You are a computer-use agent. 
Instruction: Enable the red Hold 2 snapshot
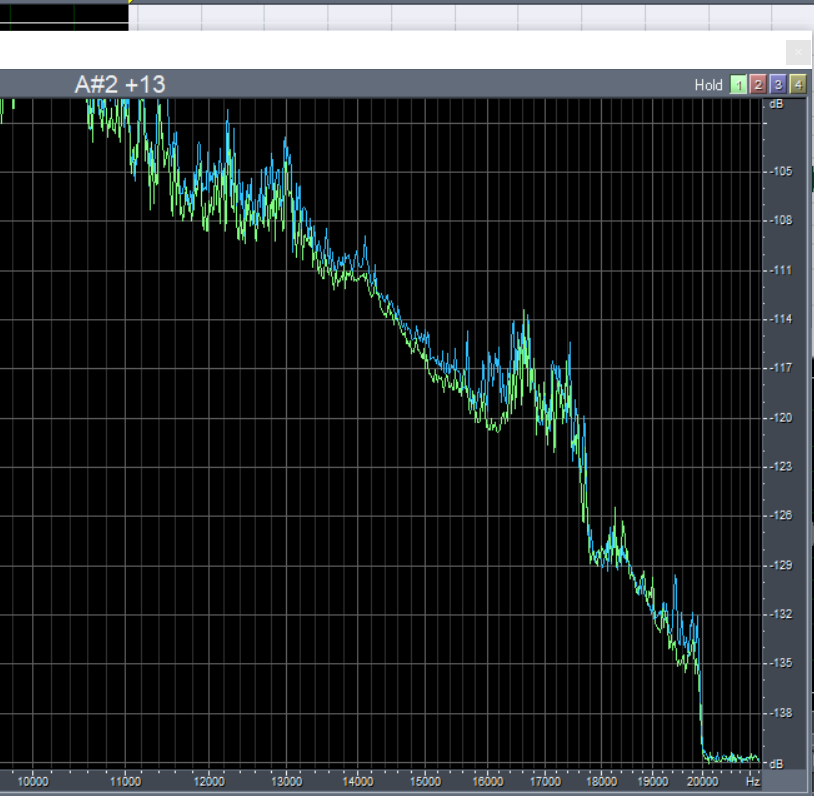point(758,85)
